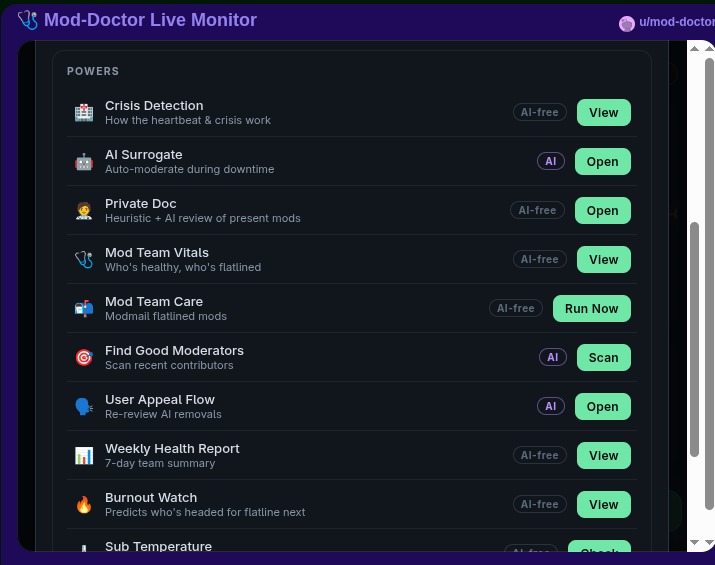
Task: Click '7-day team summary' description
Action: pos(160,463)
